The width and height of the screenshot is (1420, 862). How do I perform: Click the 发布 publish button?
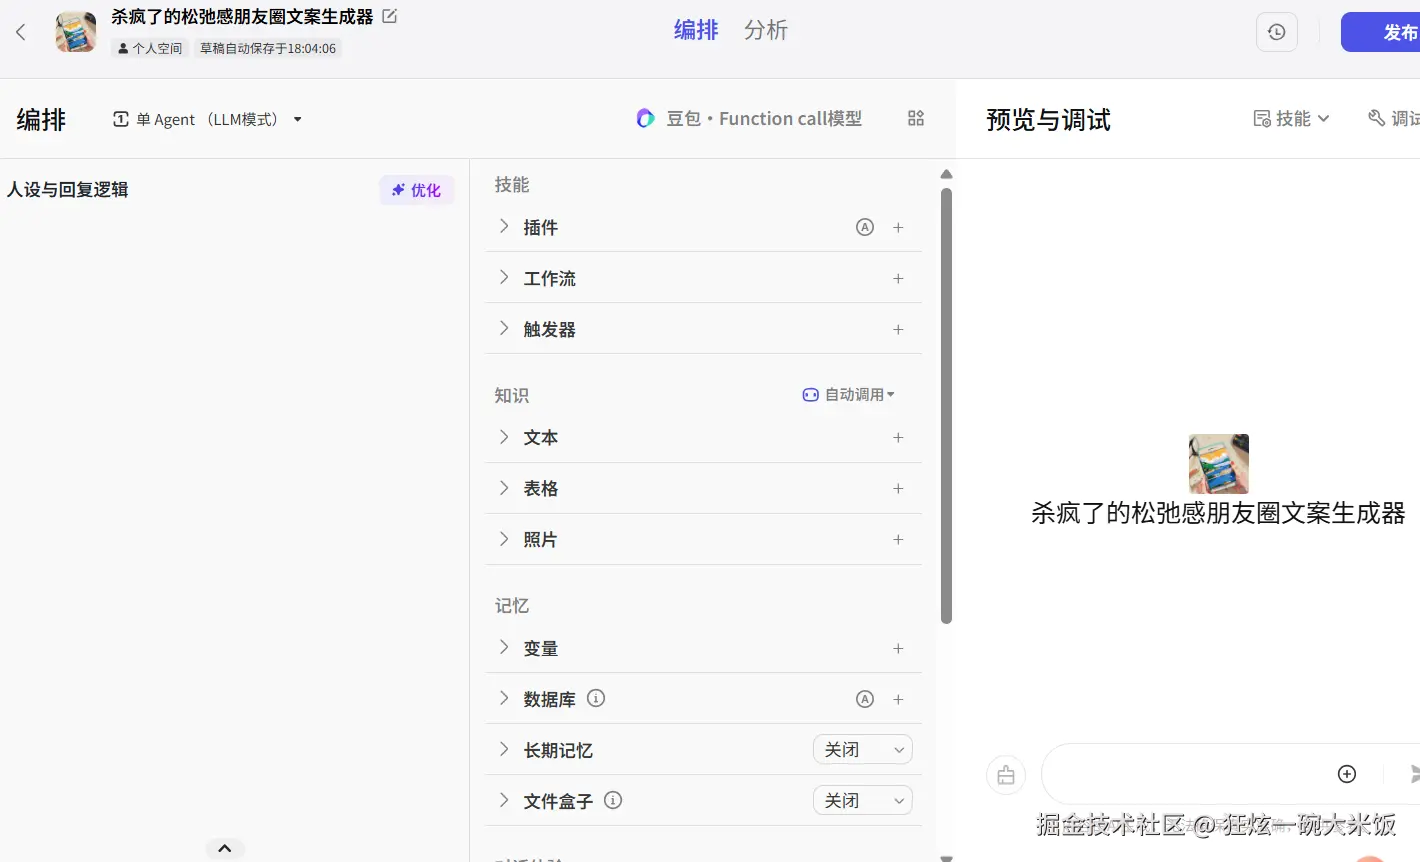tap(1382, 32)
